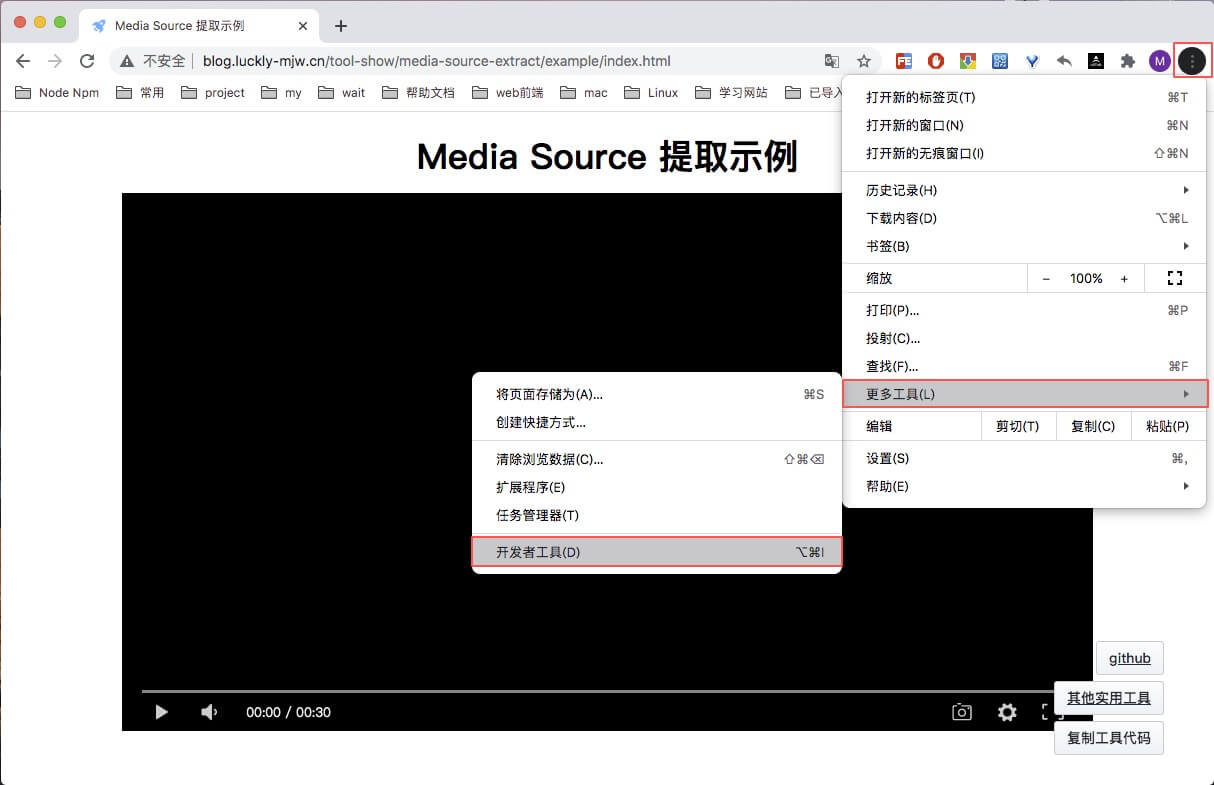The image size is (1214, 785).
Task: Mute the video with the speaker icon
Action: tap(209, 712)
